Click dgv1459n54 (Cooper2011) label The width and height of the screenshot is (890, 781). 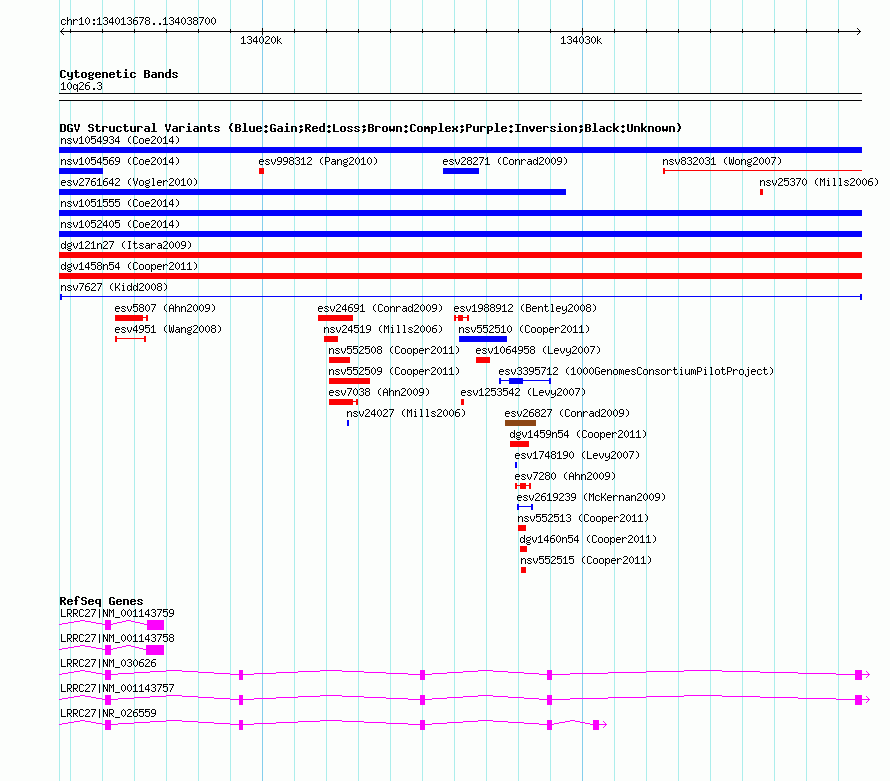tap(578, 434)
